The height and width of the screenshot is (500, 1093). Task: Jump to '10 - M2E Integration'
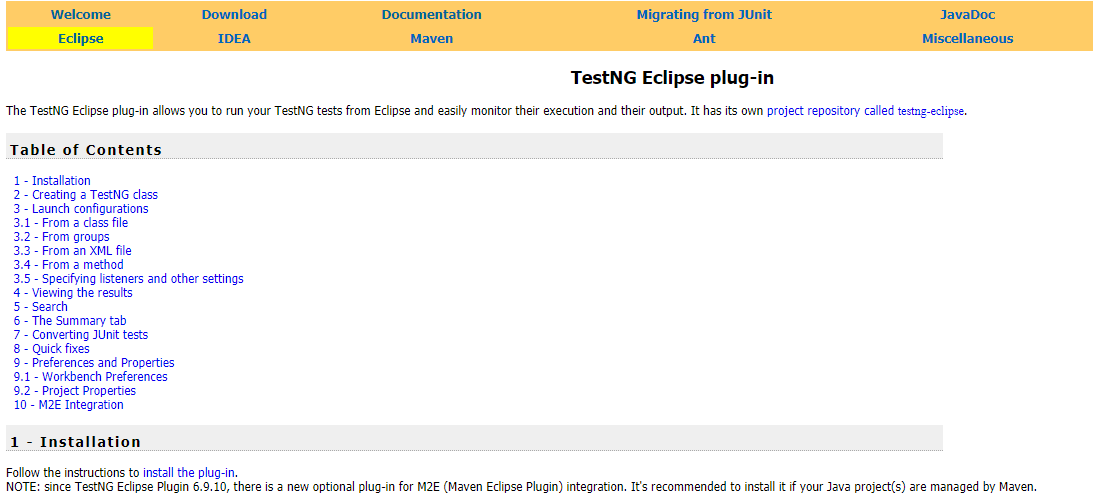(68, 404)
